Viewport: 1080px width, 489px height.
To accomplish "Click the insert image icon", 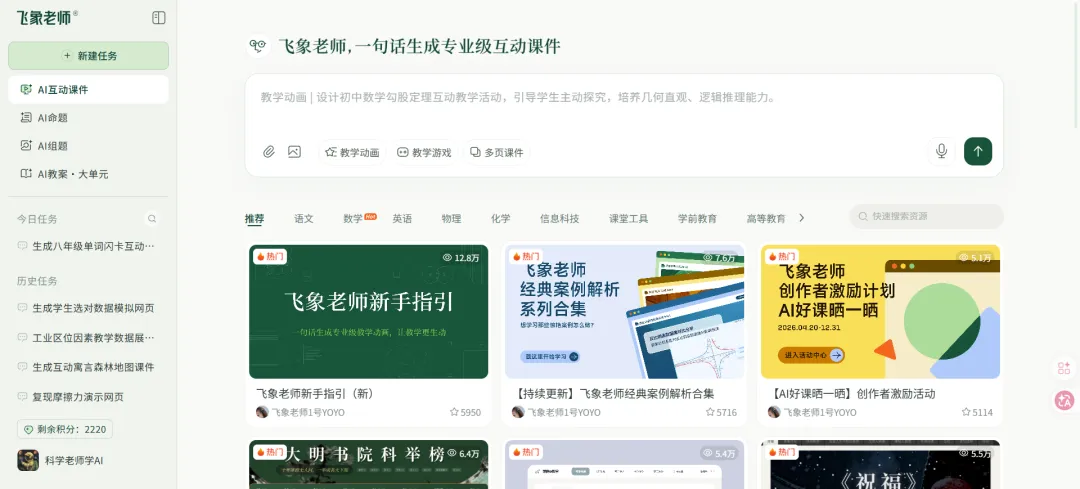I will 294,152.
